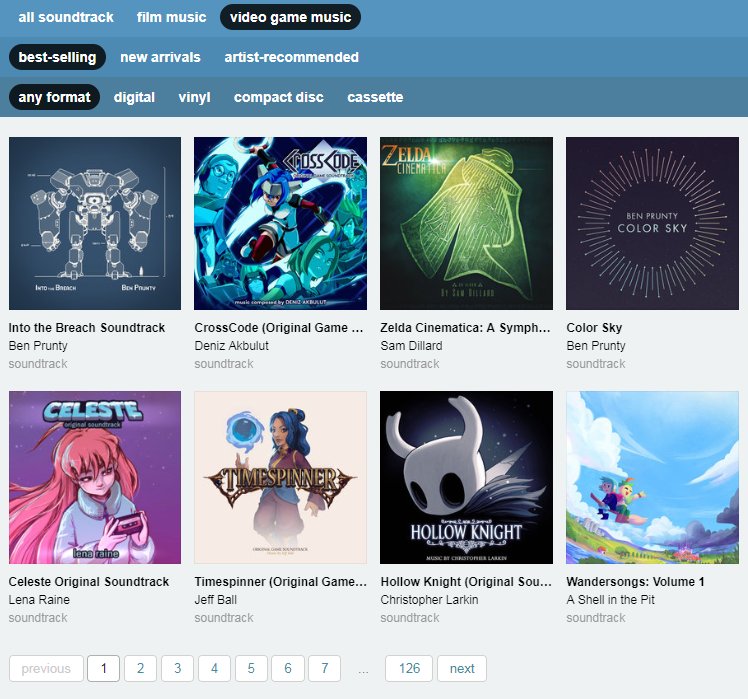Open the Wandersongs album cover art
Image resolution: width=748 pixels, height=699 pixels.
[x=652, y=478]
